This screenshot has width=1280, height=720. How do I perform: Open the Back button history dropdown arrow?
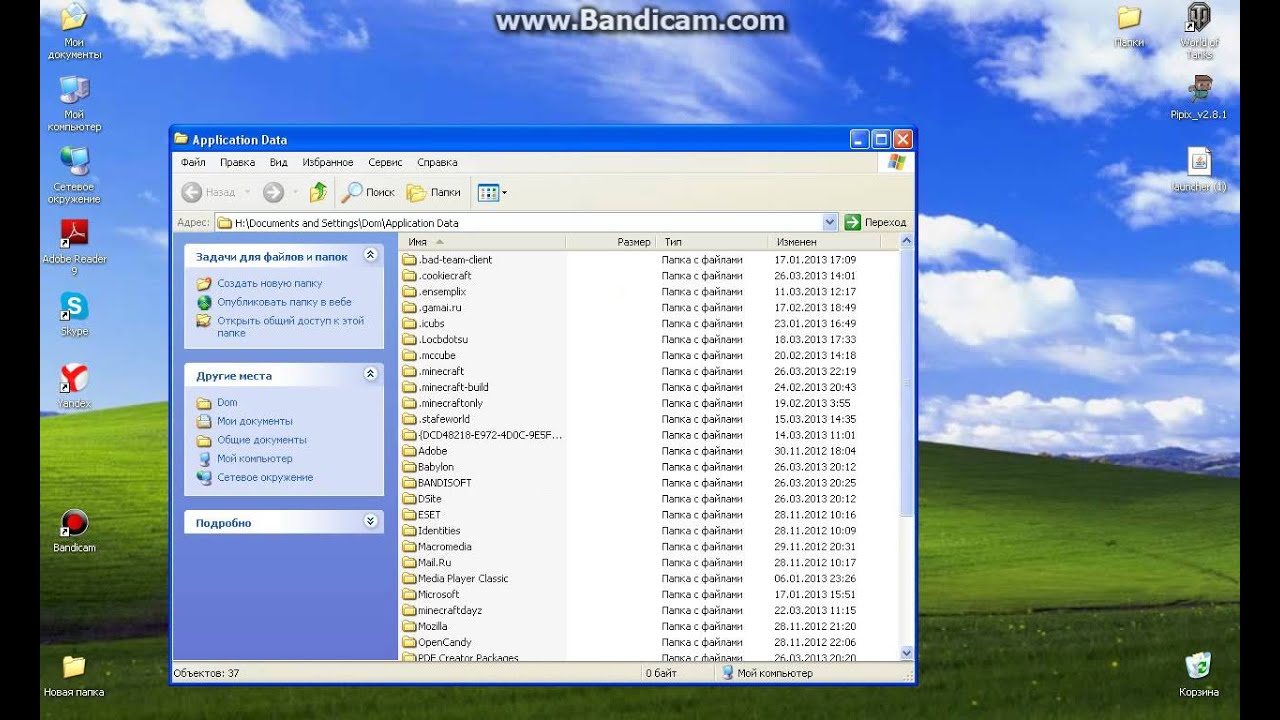click(x=247, y=192)
